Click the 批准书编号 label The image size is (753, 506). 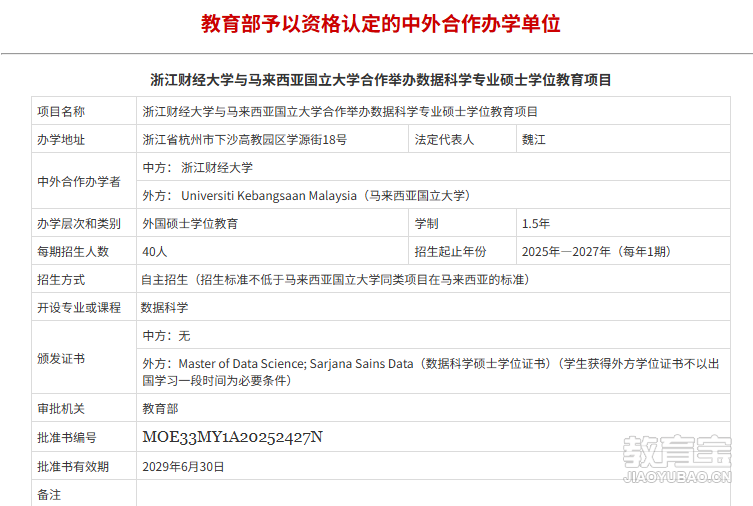pos(67,437)
